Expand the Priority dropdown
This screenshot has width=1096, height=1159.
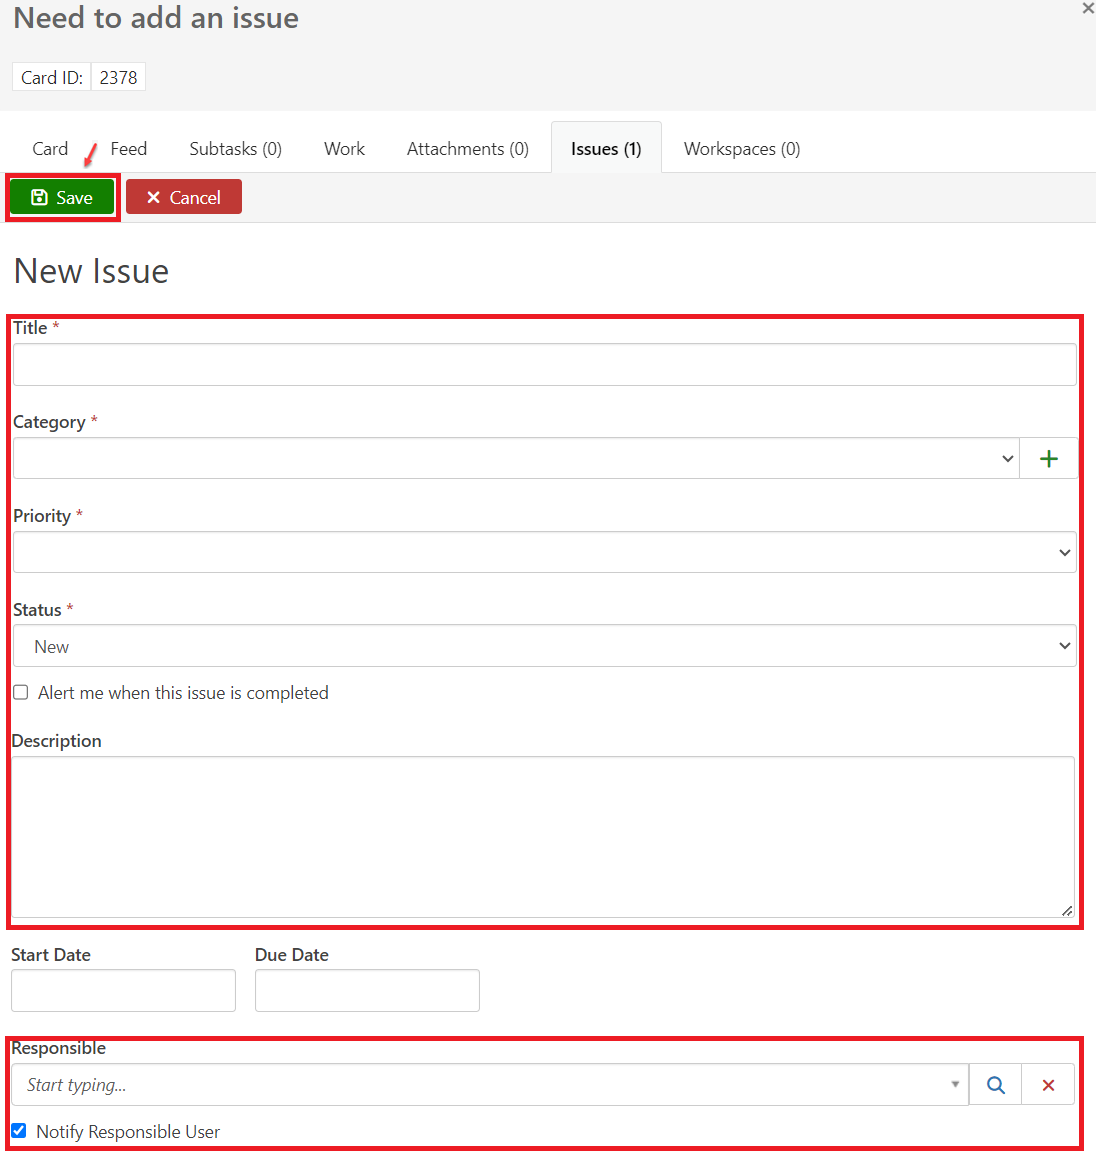pyautogui.click(x=544, y=553)
